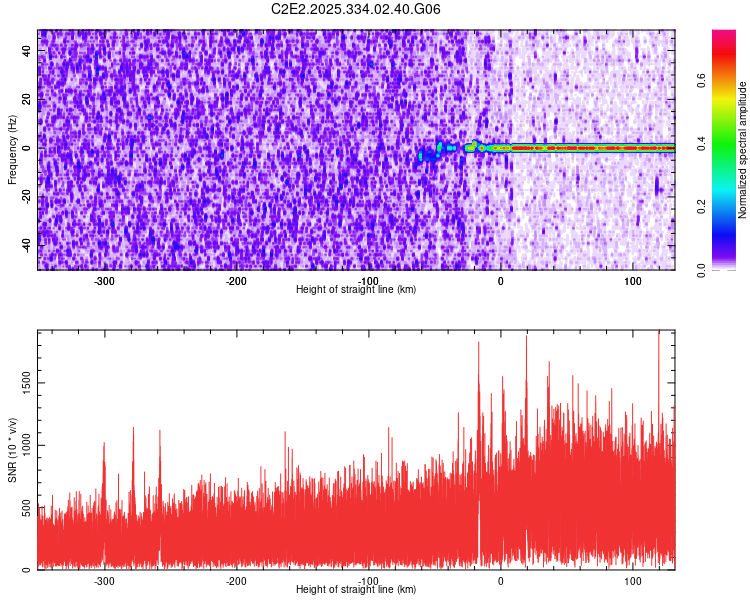
Task: Click the 1500 tick on SNR axis
Action: coord(22,382)
